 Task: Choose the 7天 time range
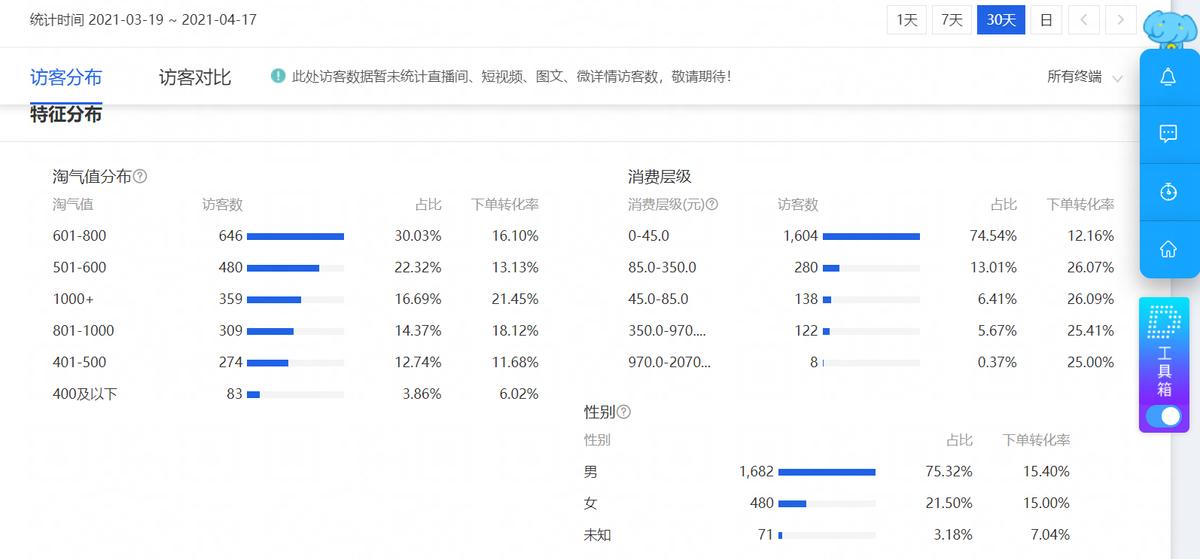tap(952, 20)
